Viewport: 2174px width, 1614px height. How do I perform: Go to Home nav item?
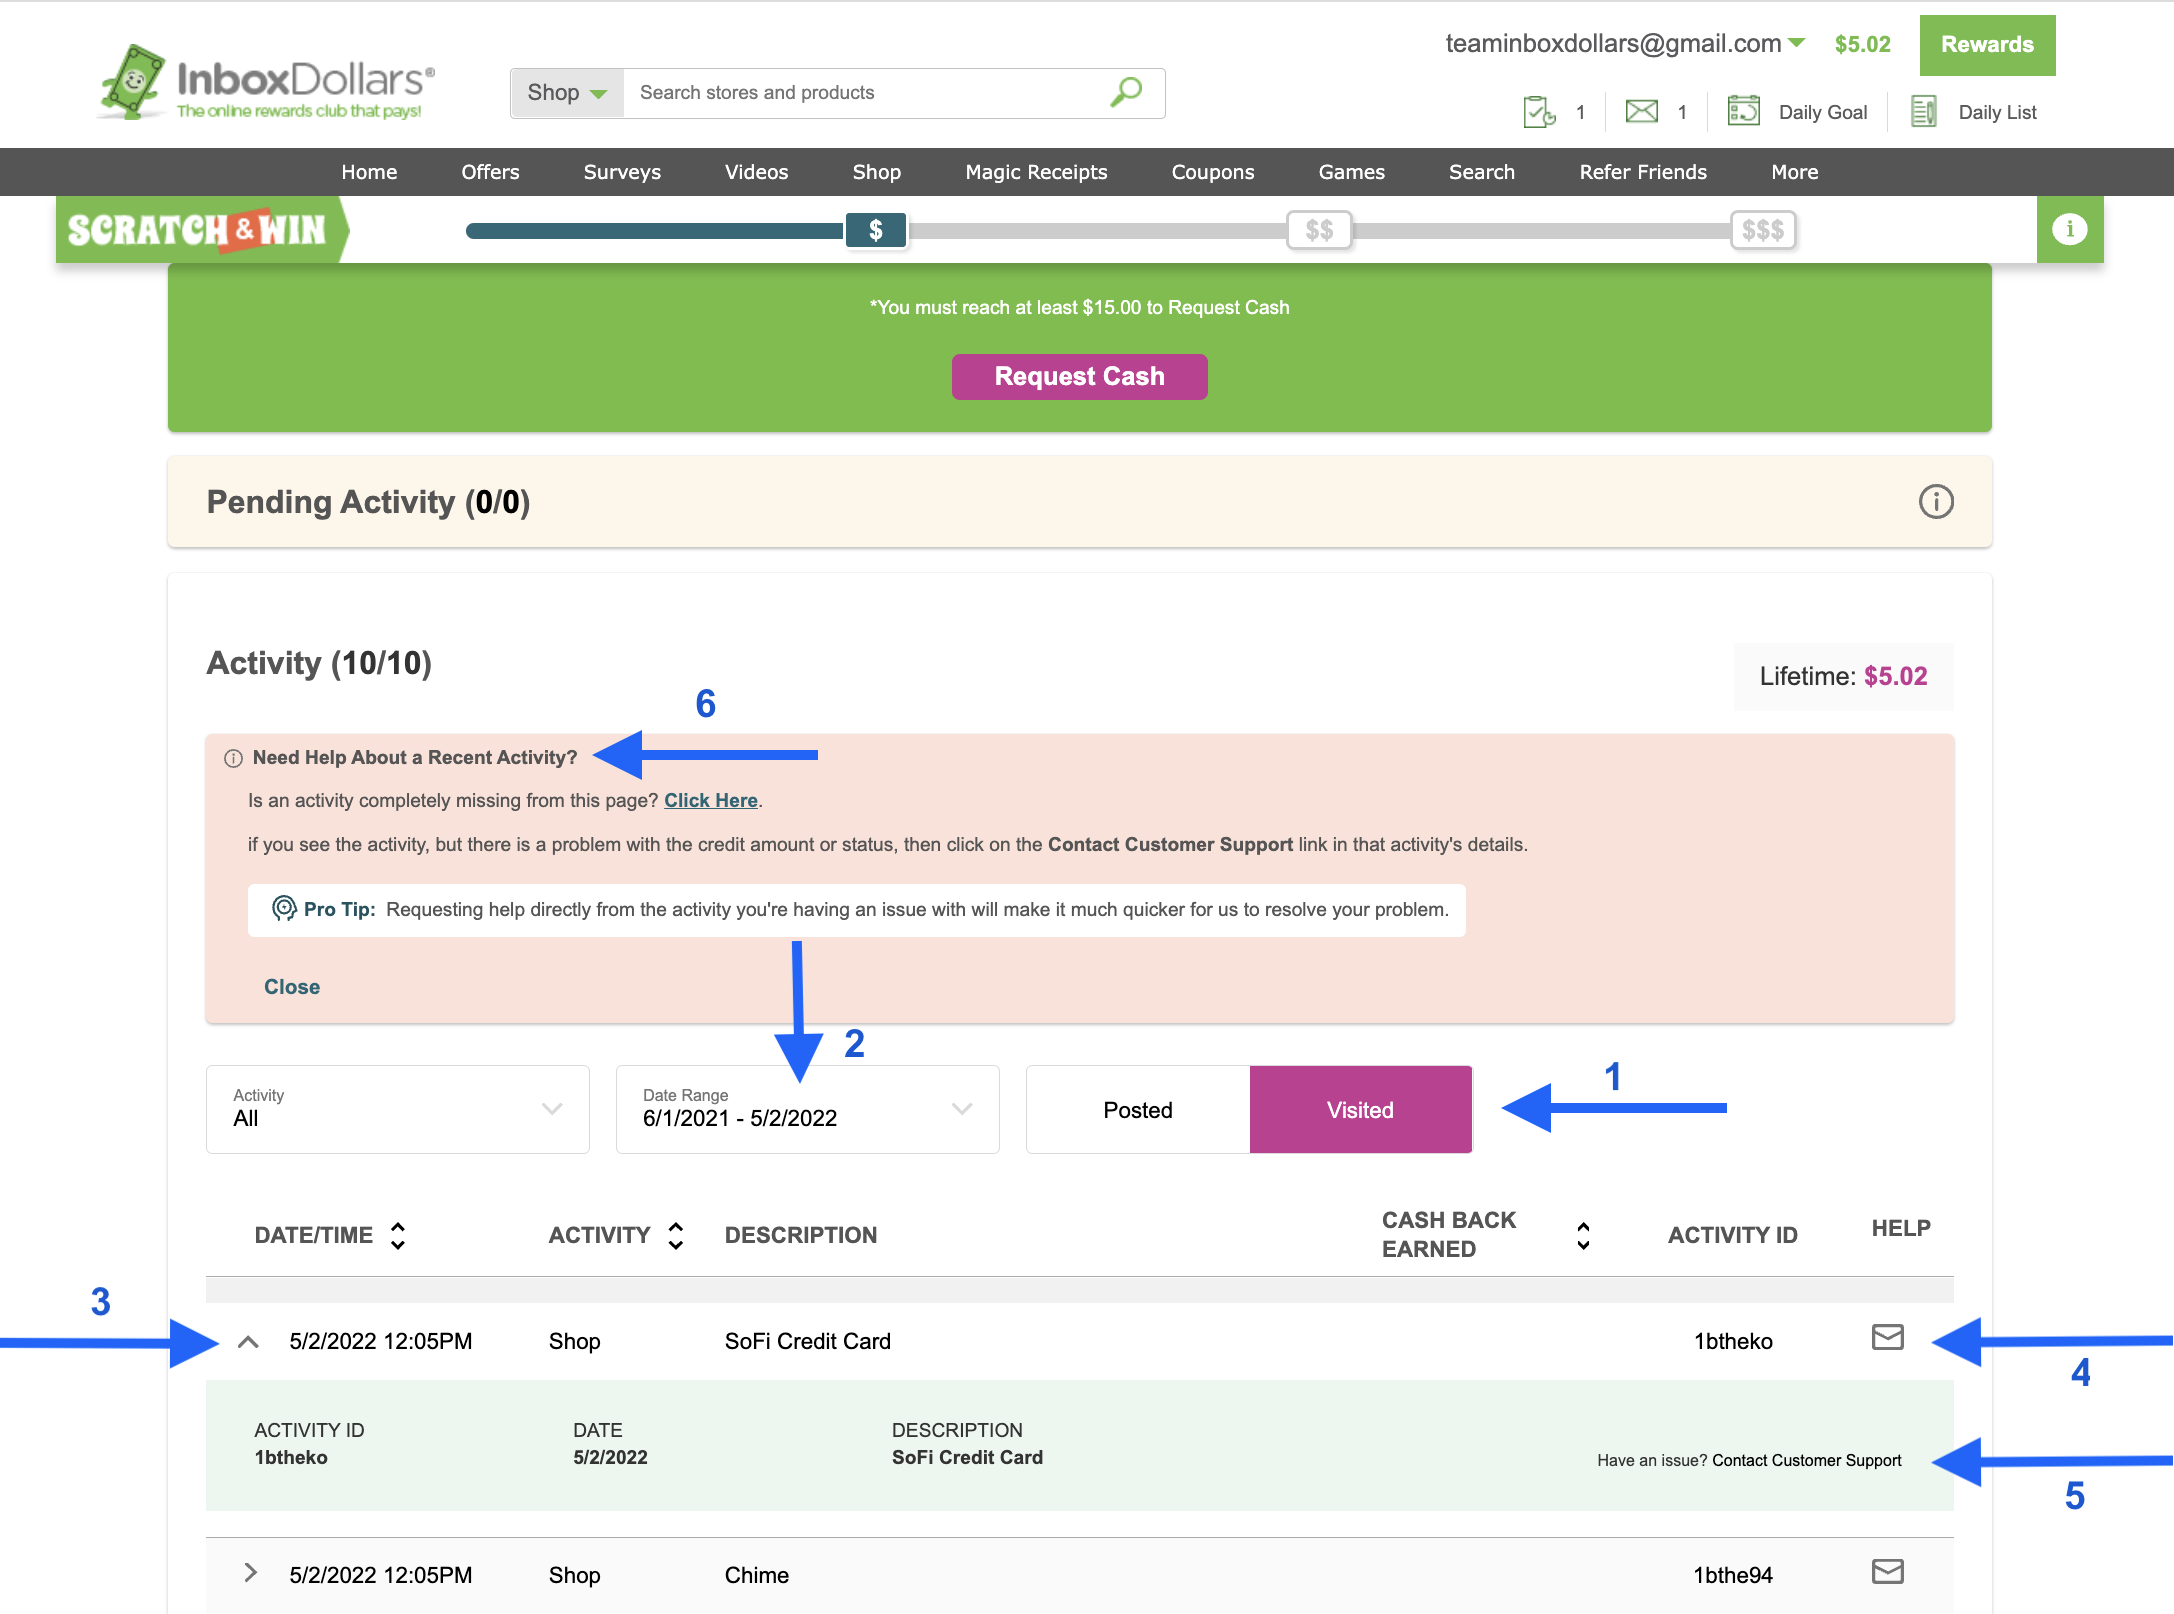pyautogui.click(x=369, y=172)
